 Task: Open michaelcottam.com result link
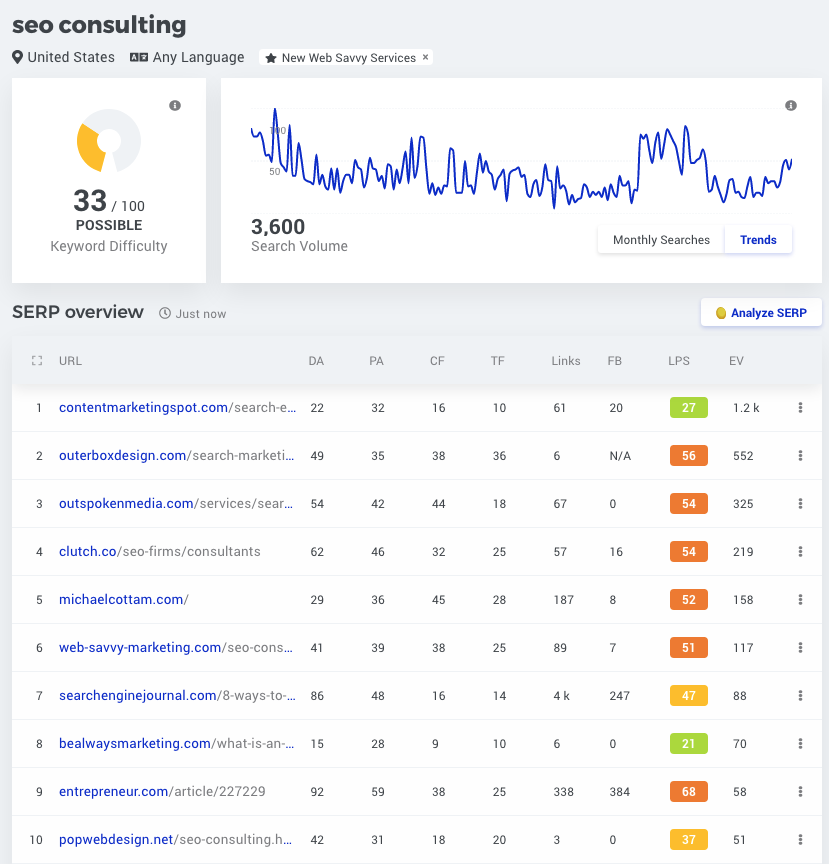[123, 599]
